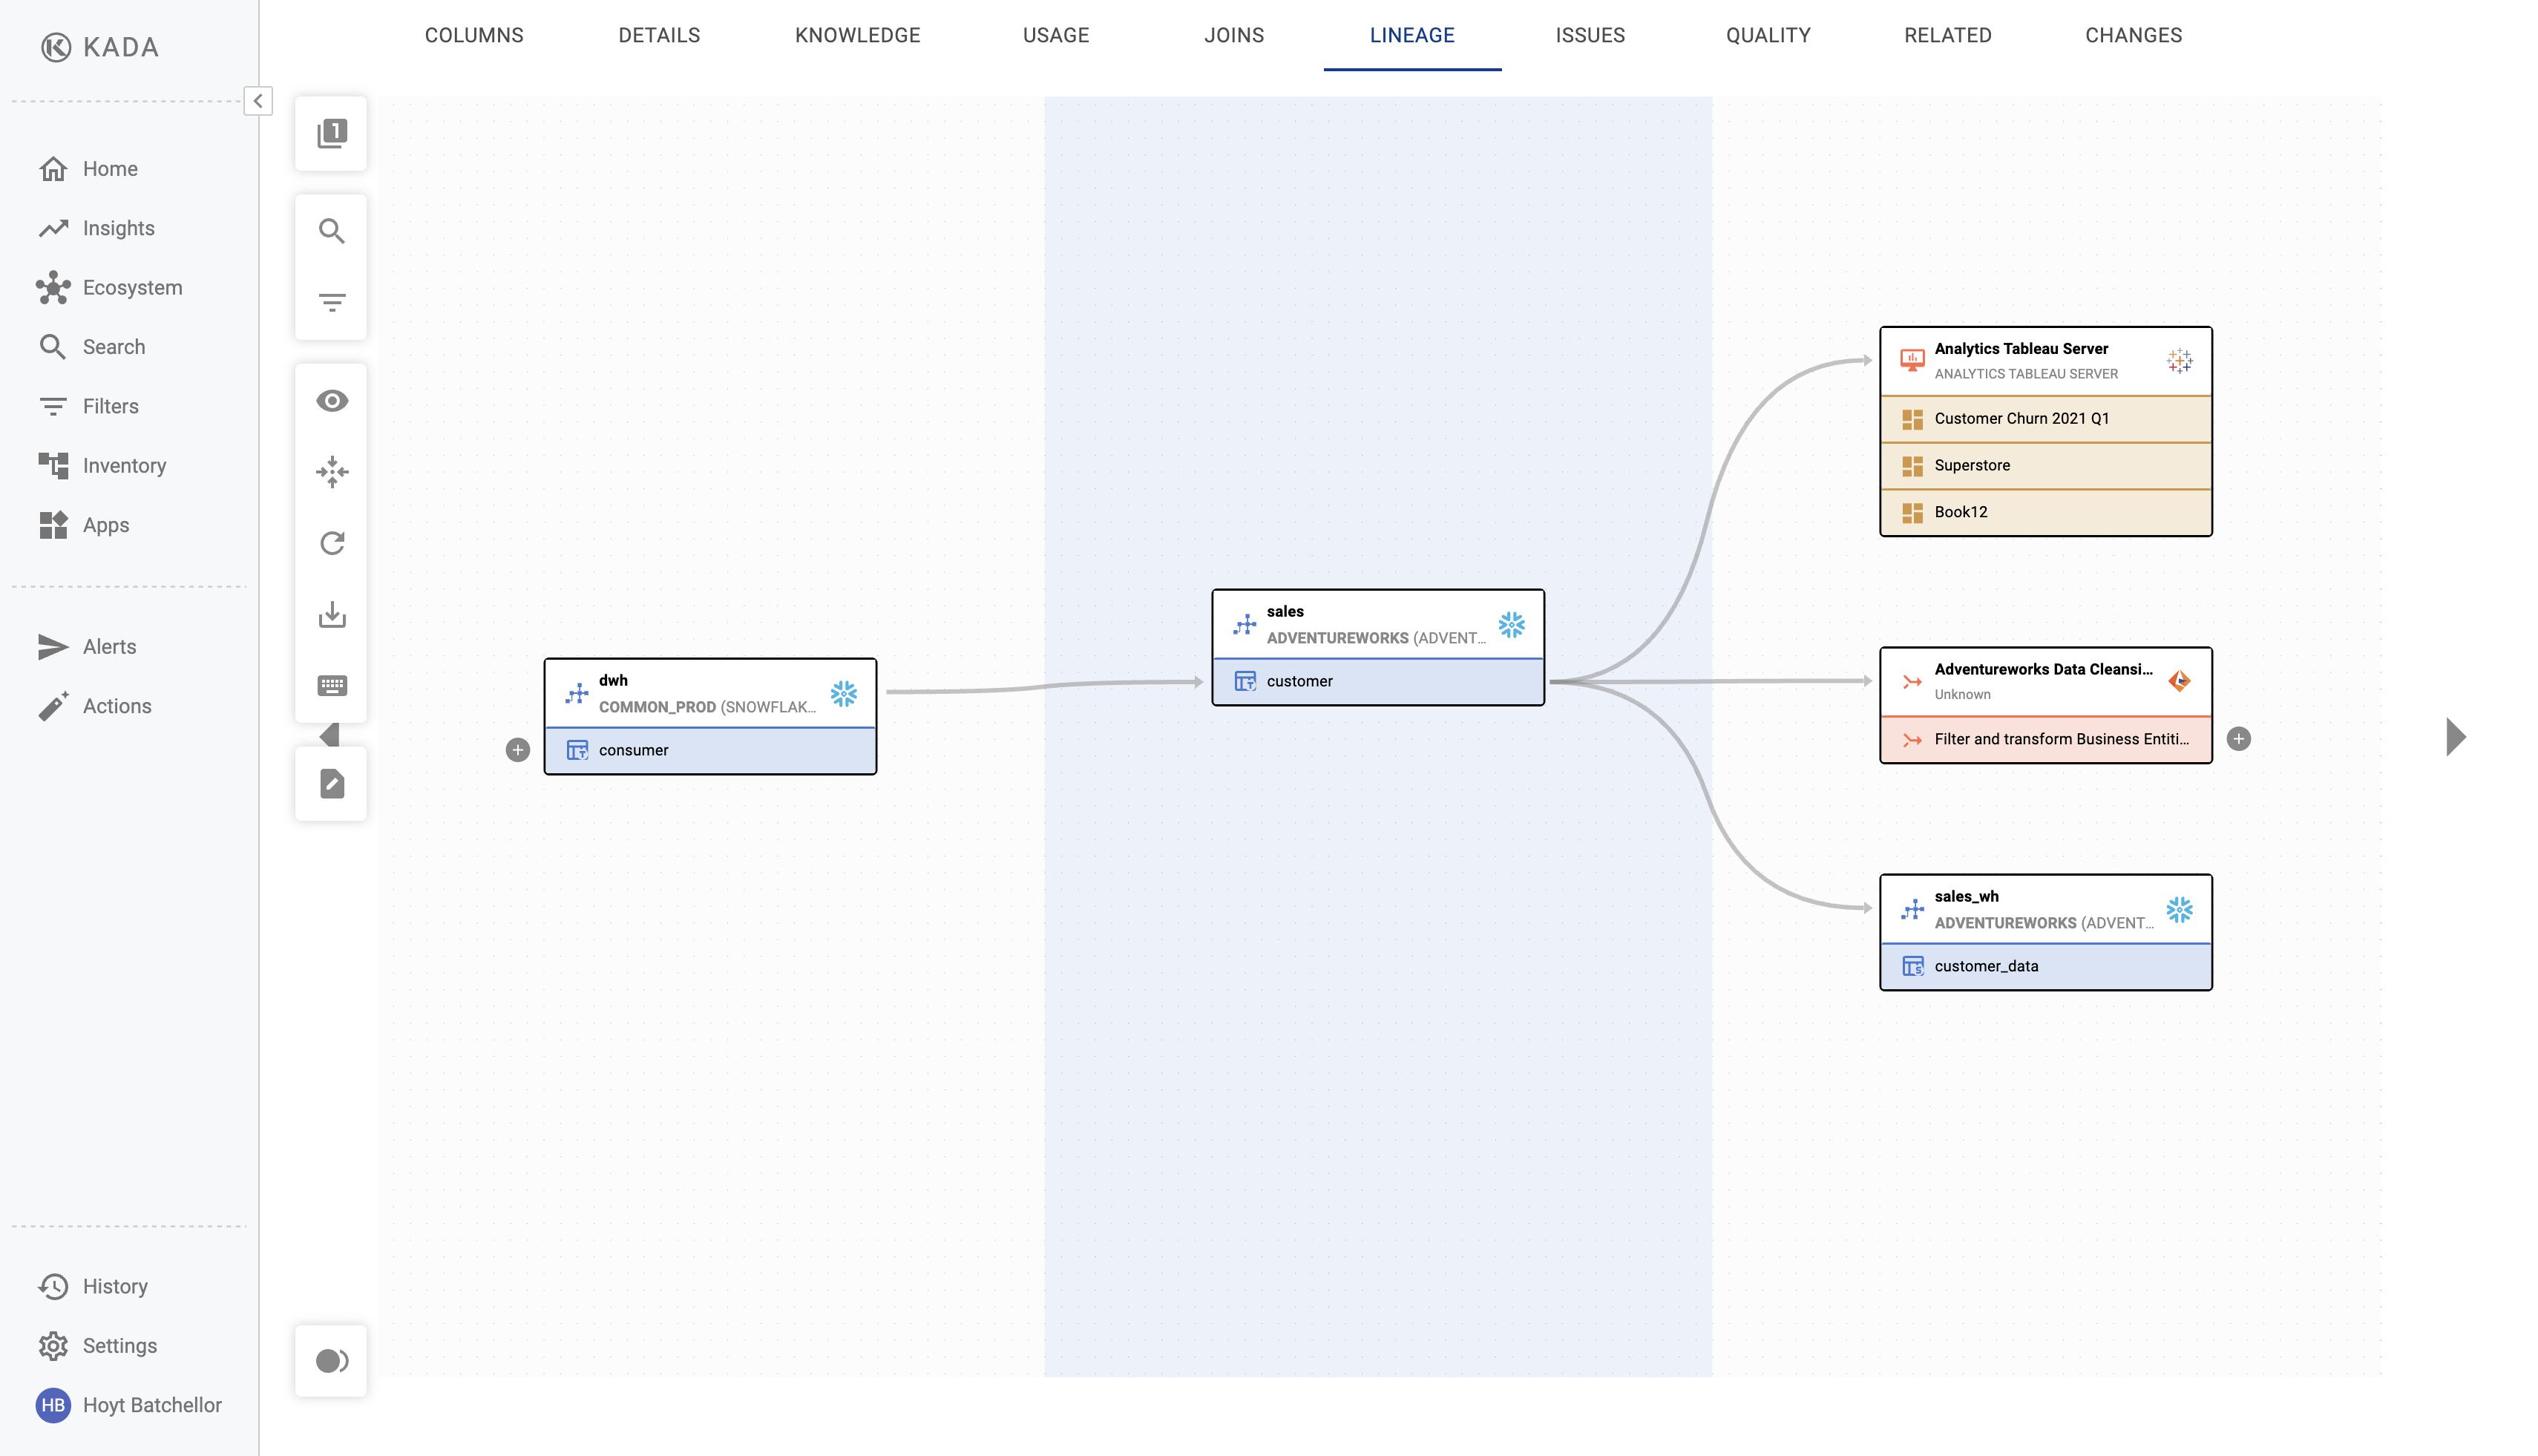Open the numbered layers icon at top
This screenshot has height=1456, width=2538.
click(x=331, y=133)
